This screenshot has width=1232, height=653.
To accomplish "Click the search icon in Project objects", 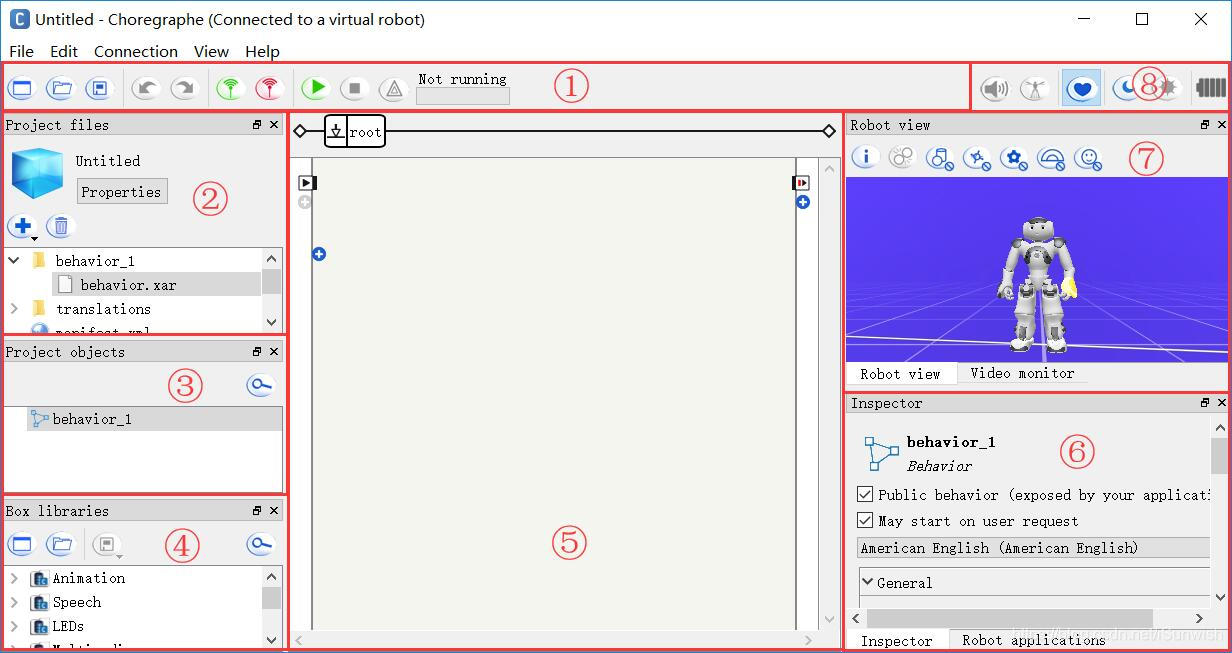I will [260, 386].
